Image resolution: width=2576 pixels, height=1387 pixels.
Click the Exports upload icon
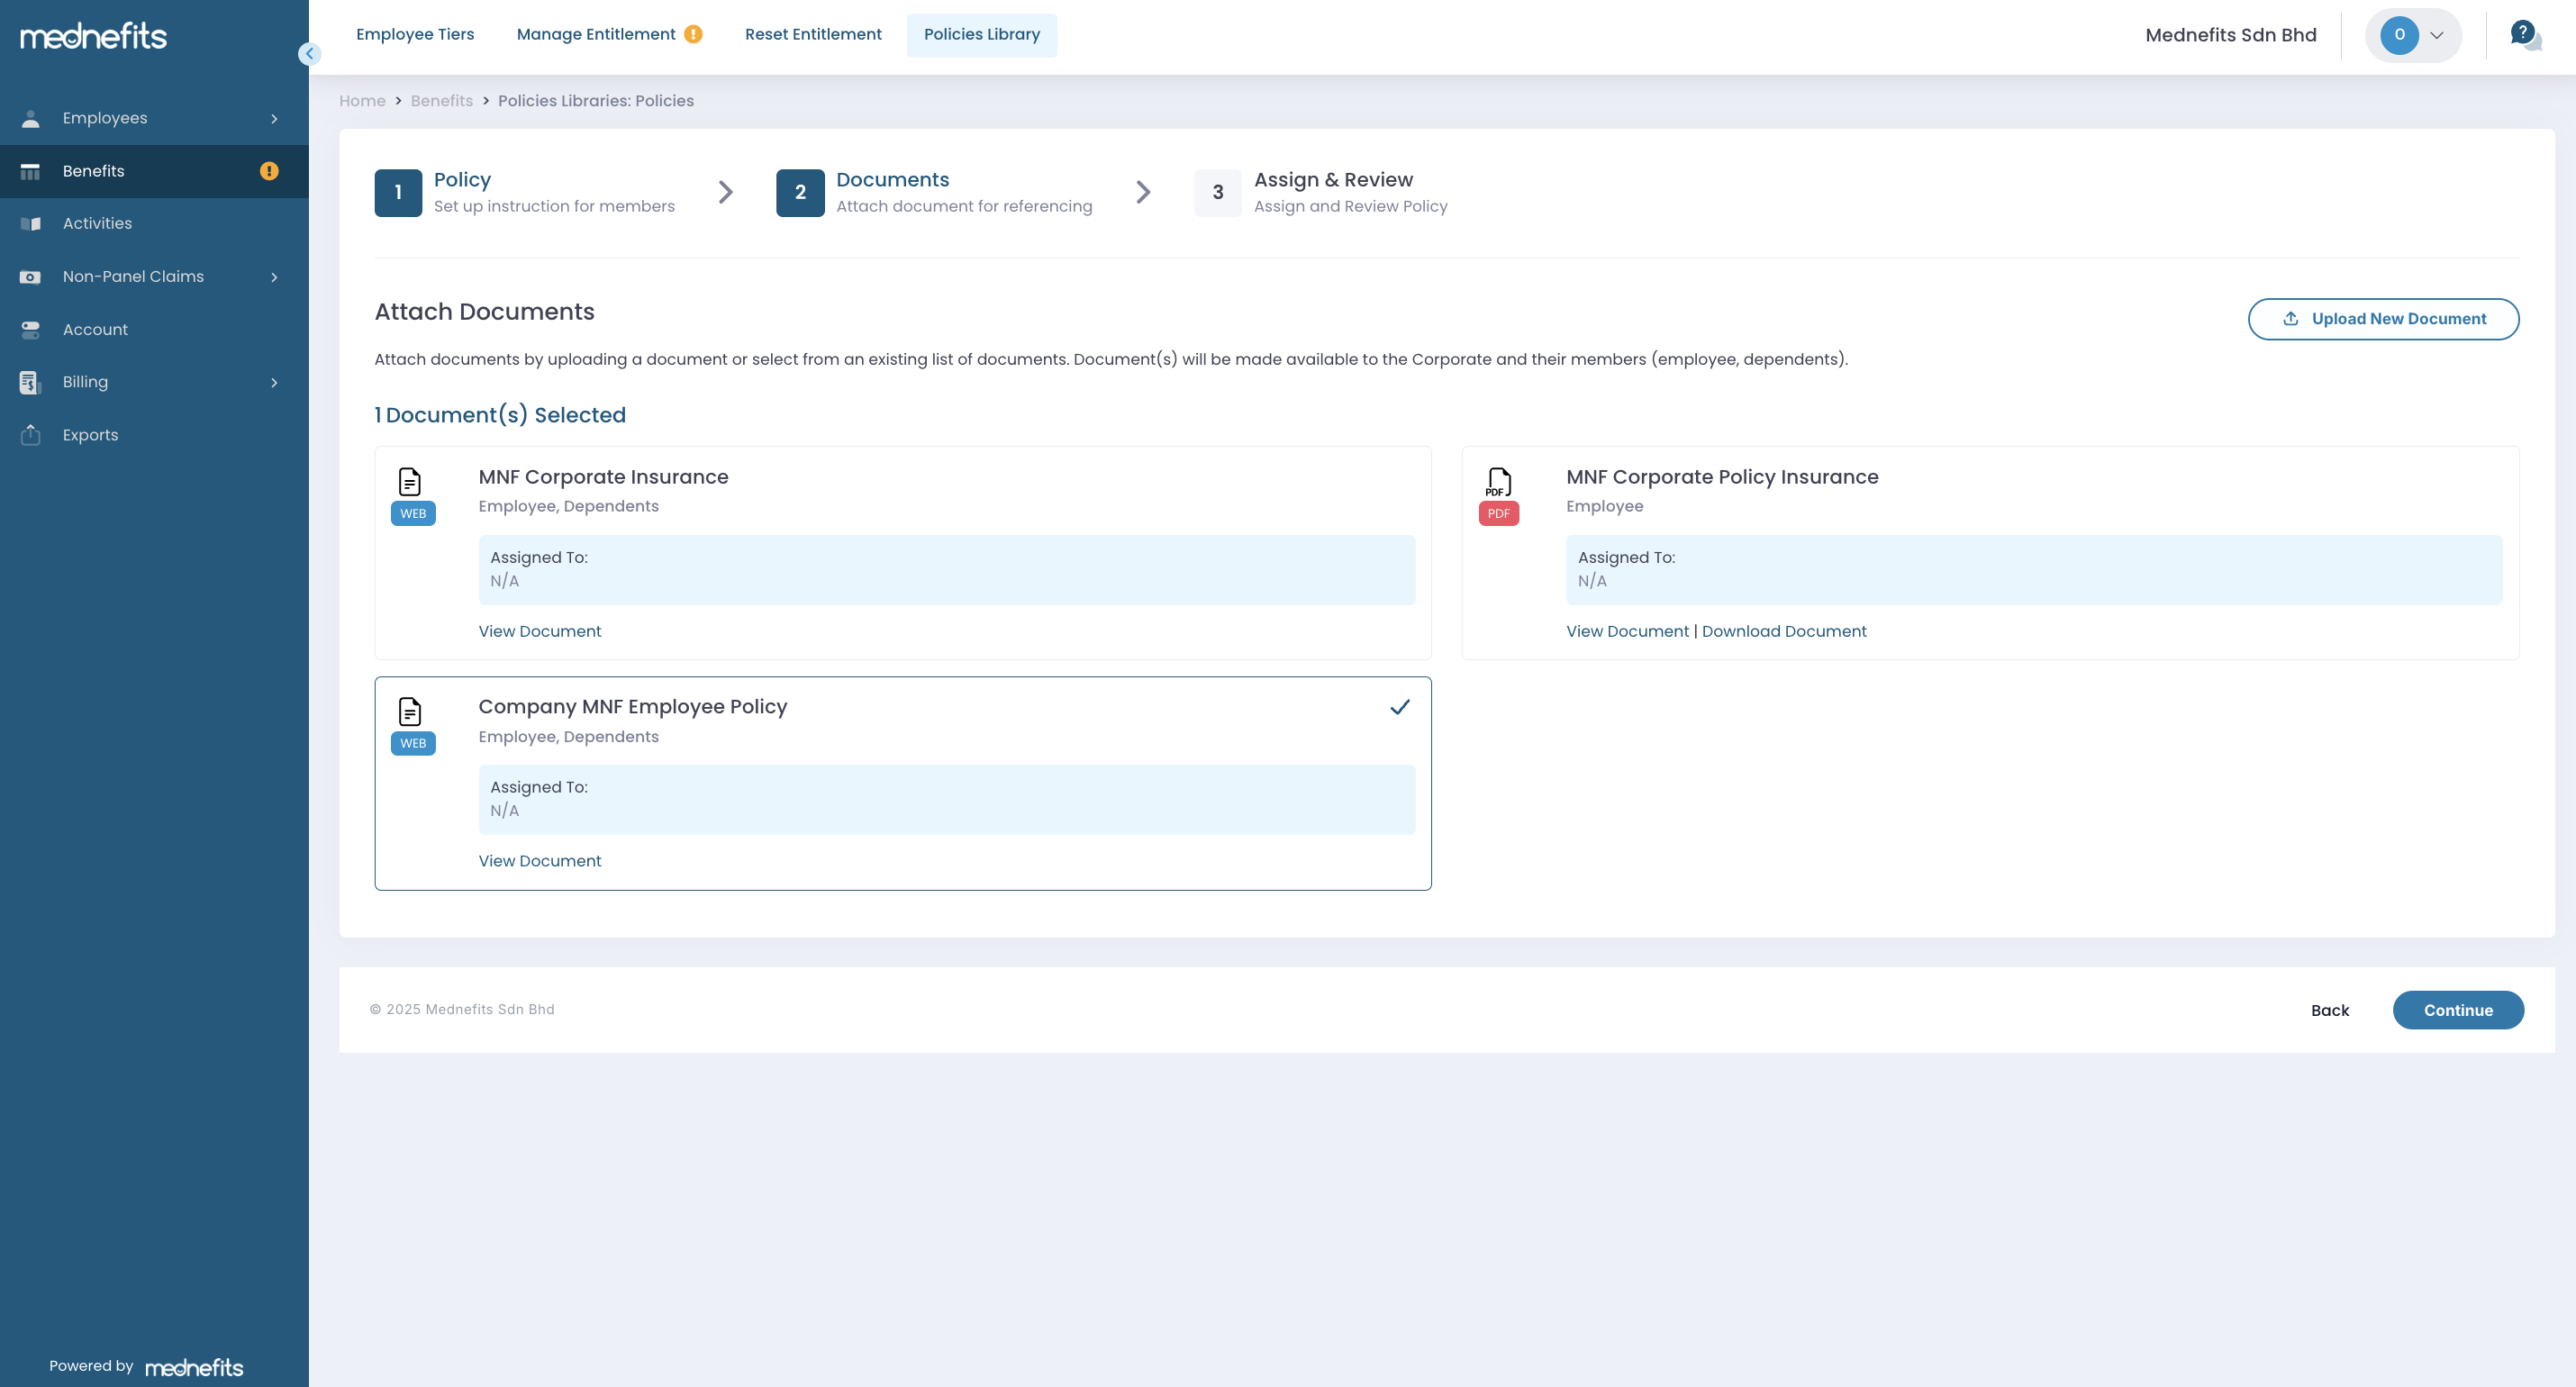(31, 435)
